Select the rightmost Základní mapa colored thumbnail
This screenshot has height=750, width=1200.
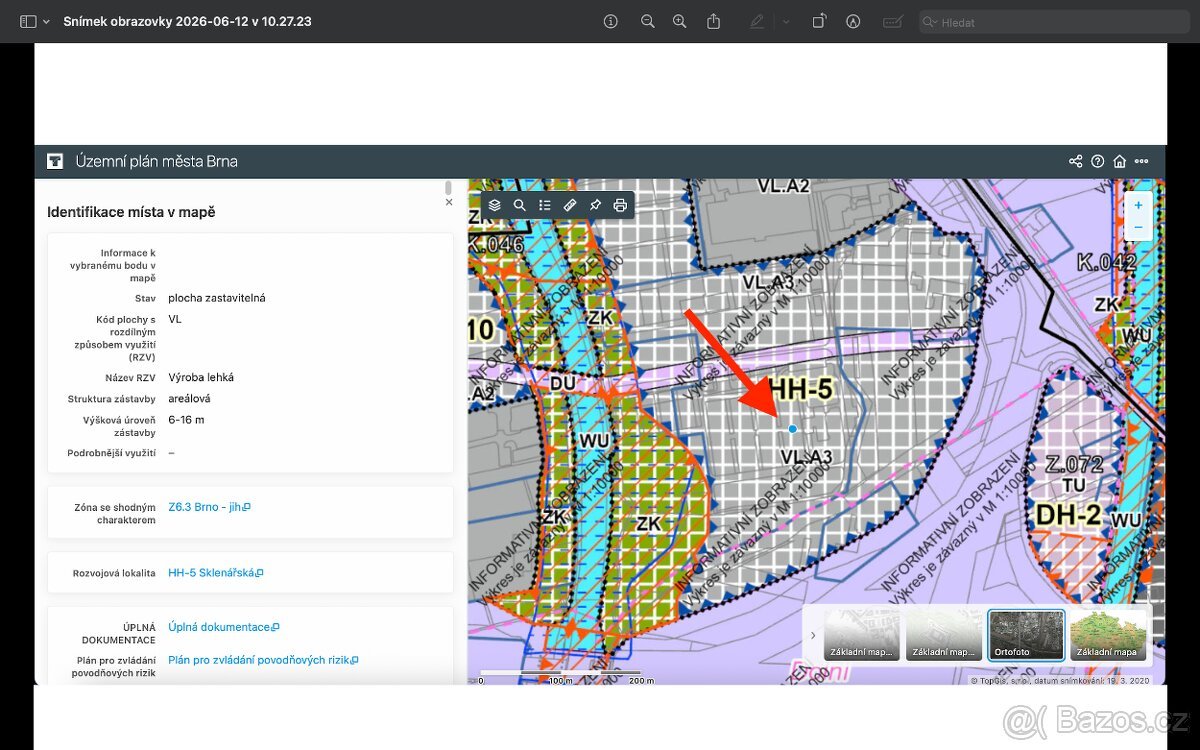point(1108,635)
